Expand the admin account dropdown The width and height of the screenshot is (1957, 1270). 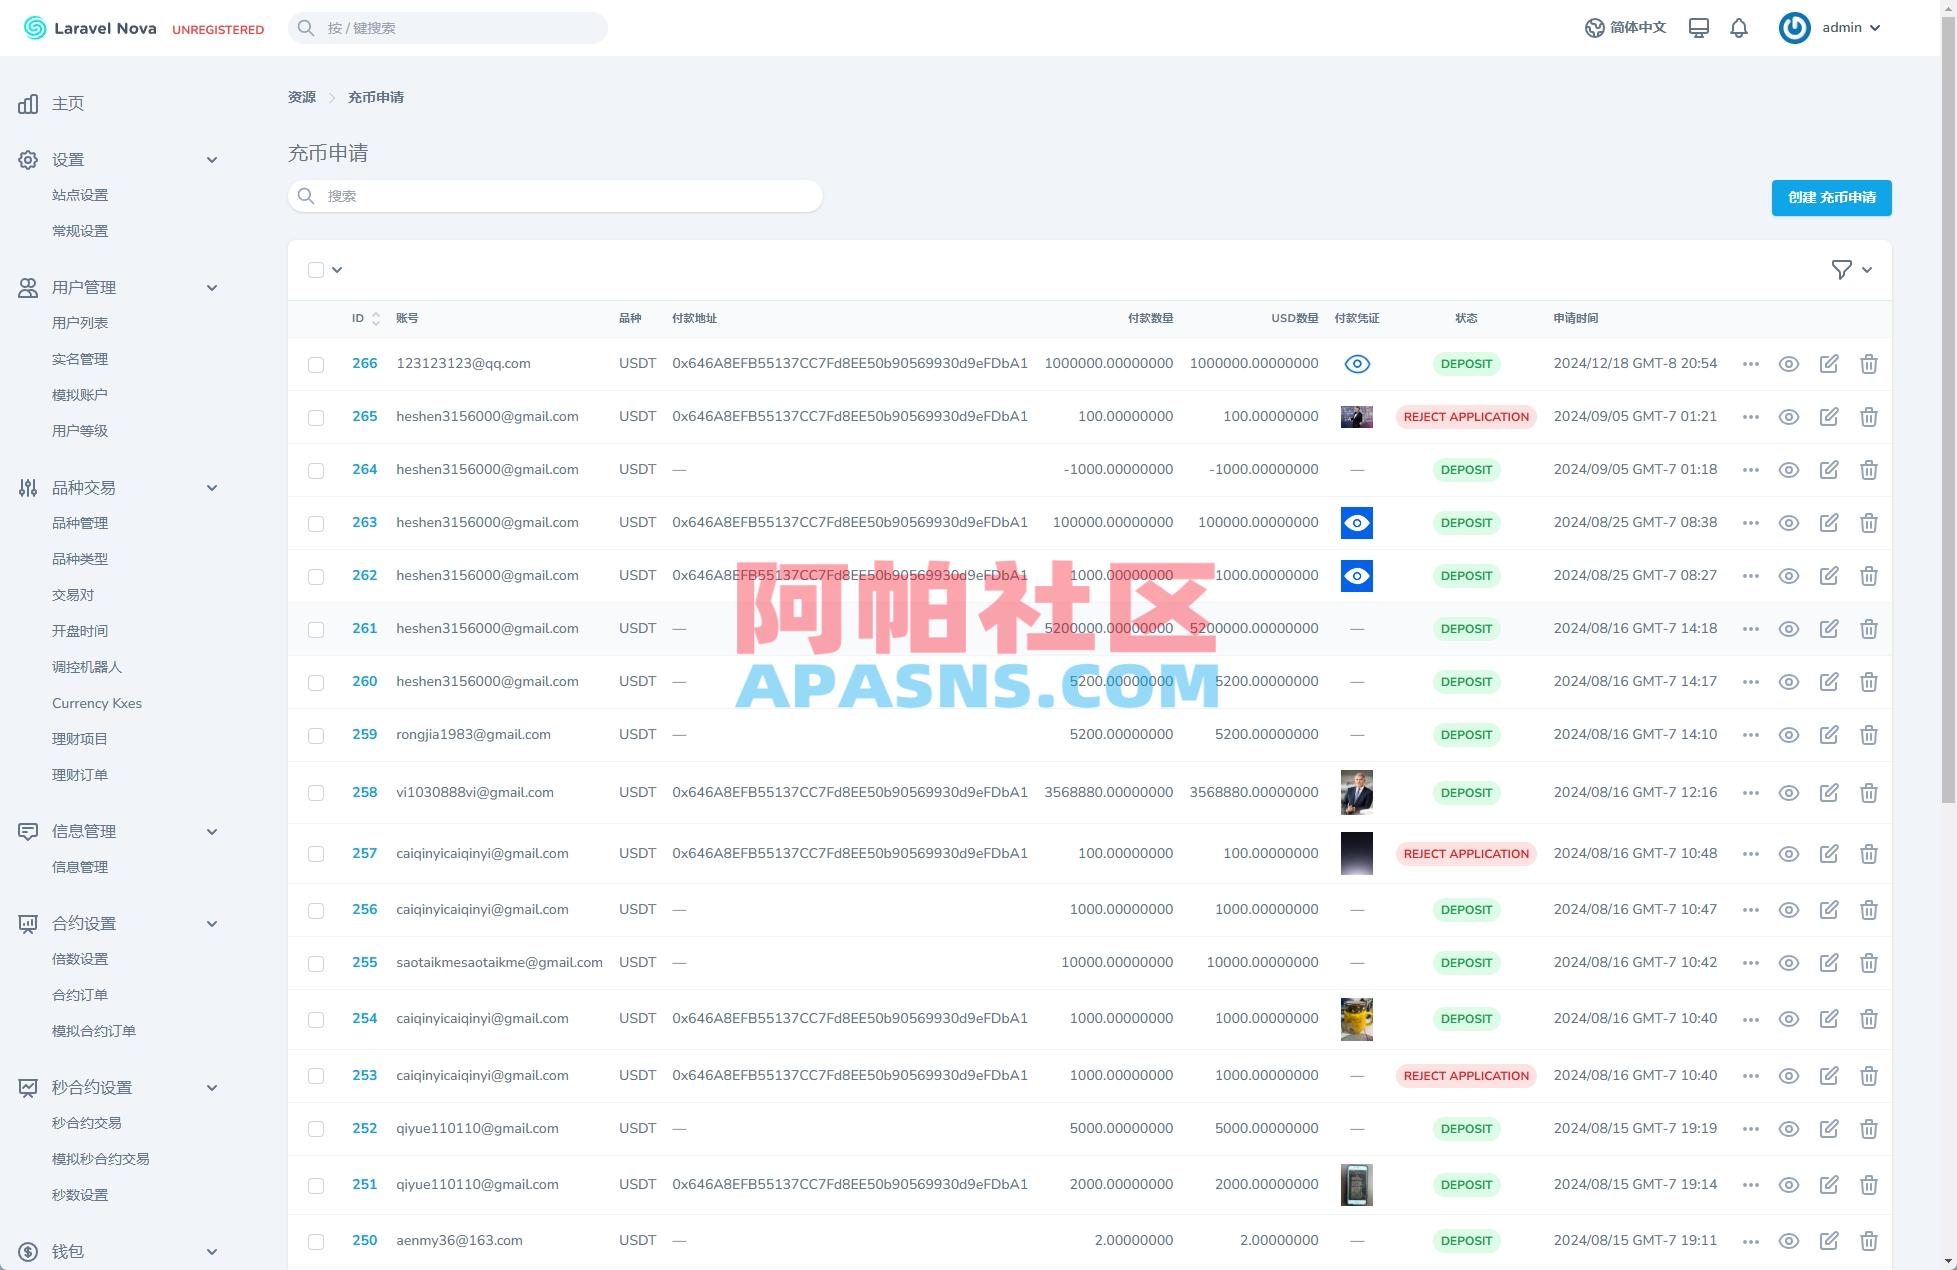(x=1849, y=27)
